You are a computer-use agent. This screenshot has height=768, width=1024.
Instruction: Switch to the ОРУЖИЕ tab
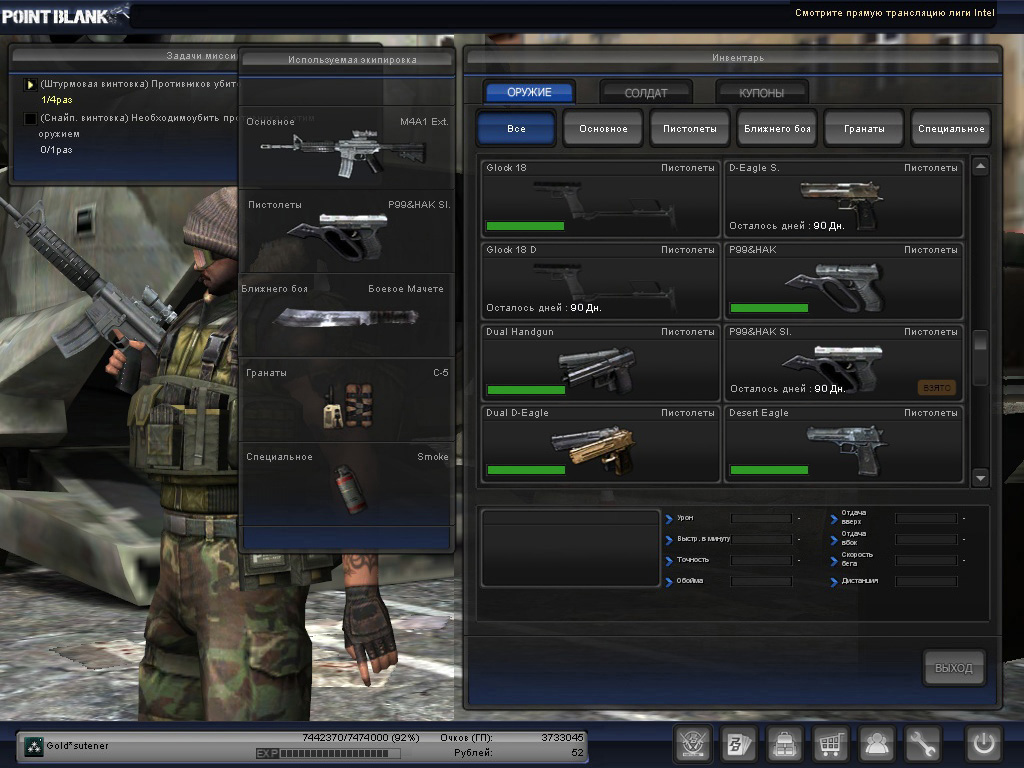click(529, 92)
